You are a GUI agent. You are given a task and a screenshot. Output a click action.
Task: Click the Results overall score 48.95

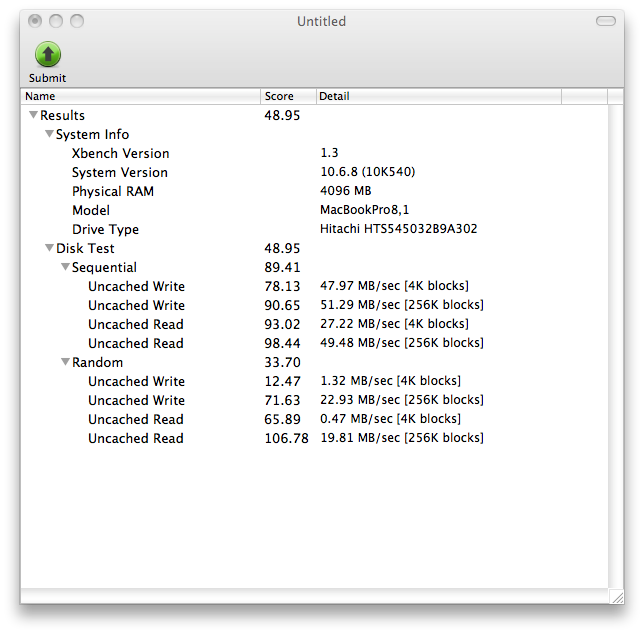click(x=282, y=115)
